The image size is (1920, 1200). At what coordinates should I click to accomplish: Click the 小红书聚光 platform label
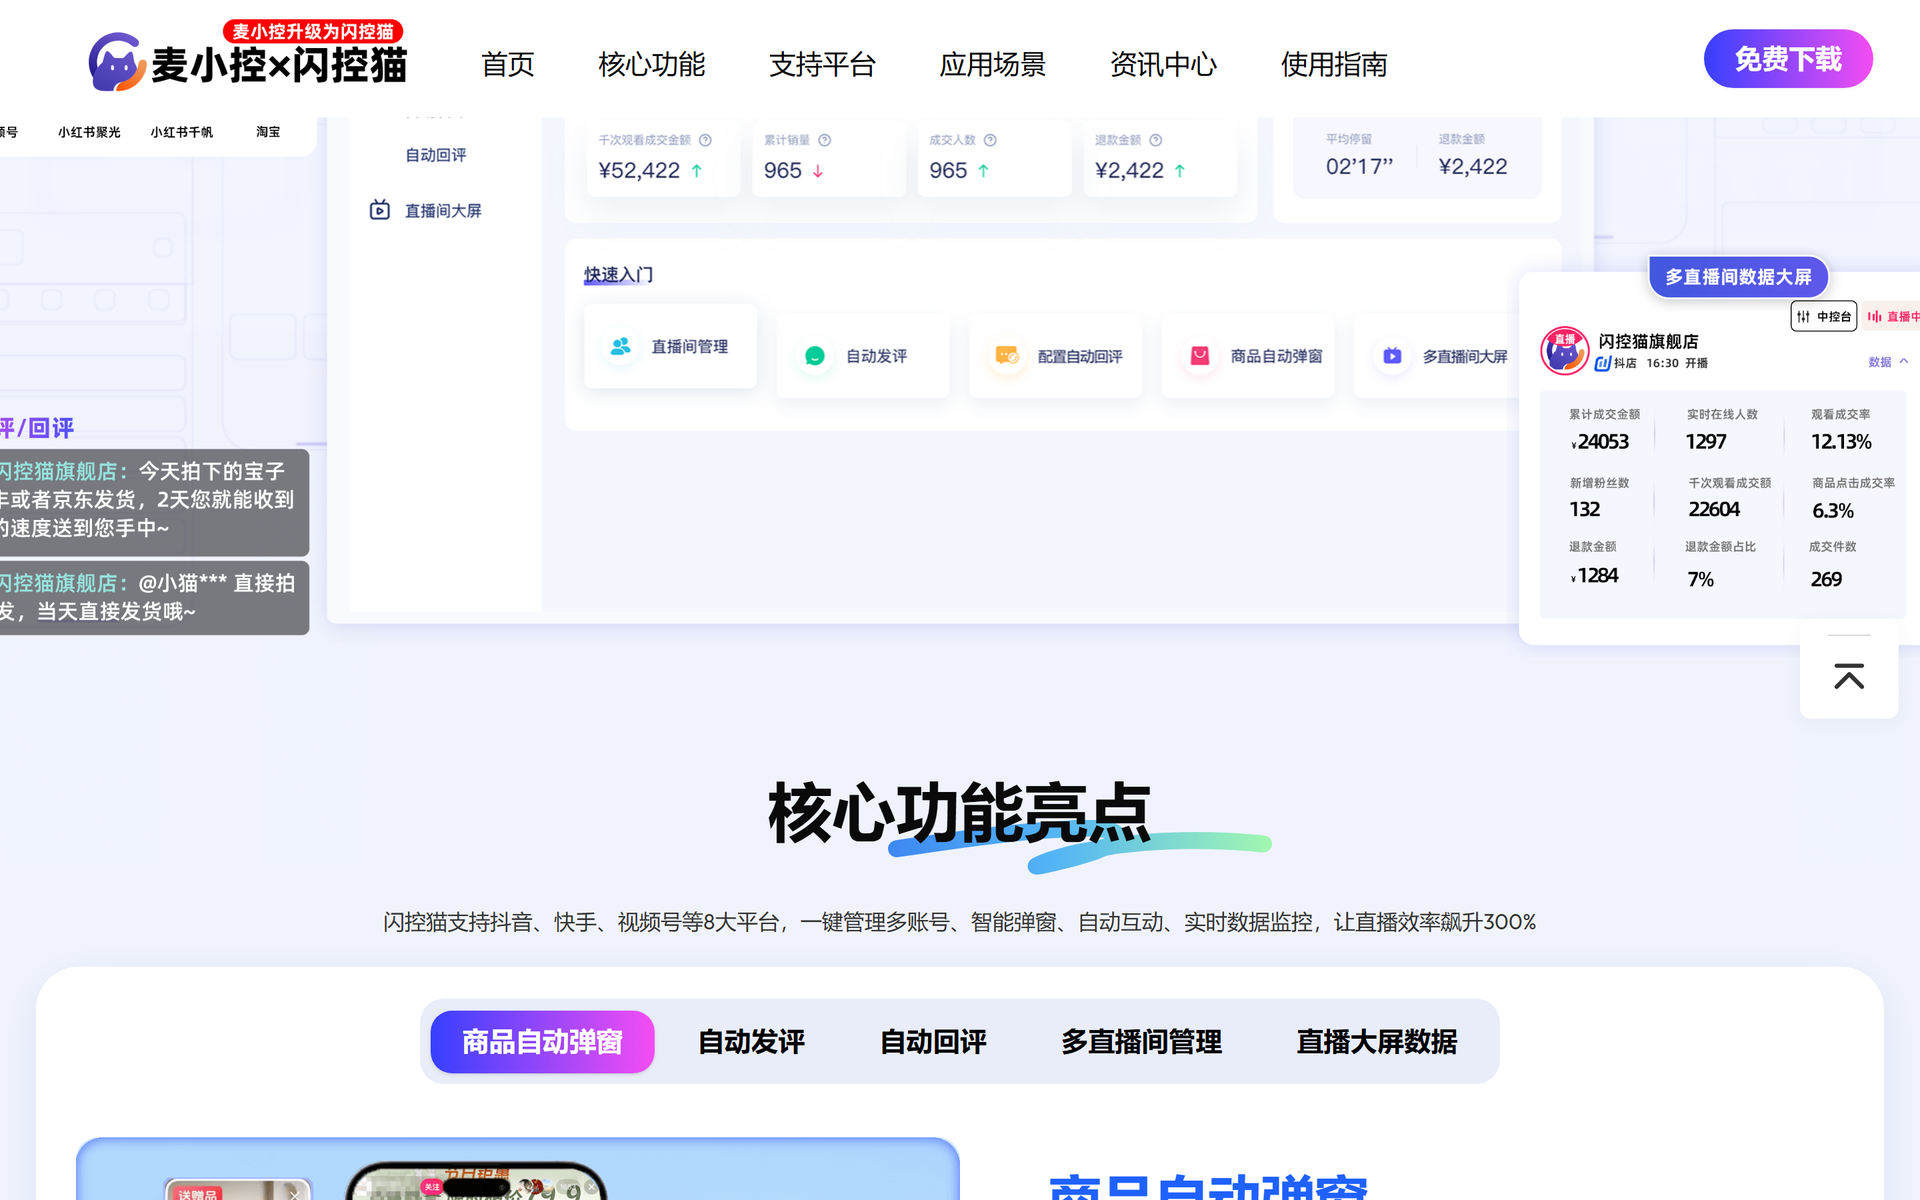click(89, 132)
